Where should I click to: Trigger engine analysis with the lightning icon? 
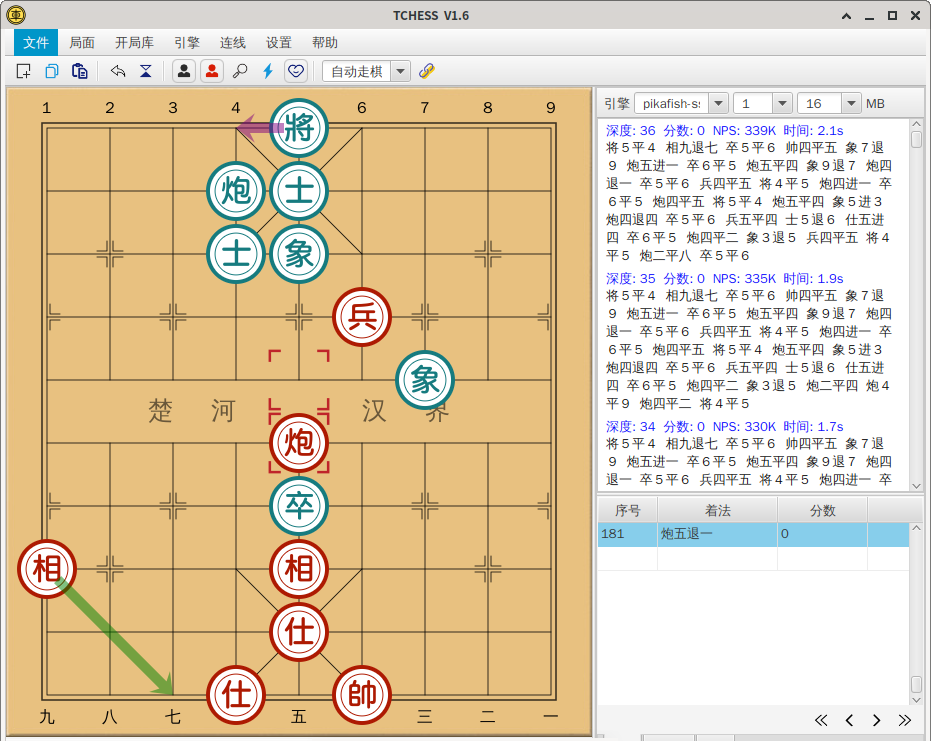[268, 71]
